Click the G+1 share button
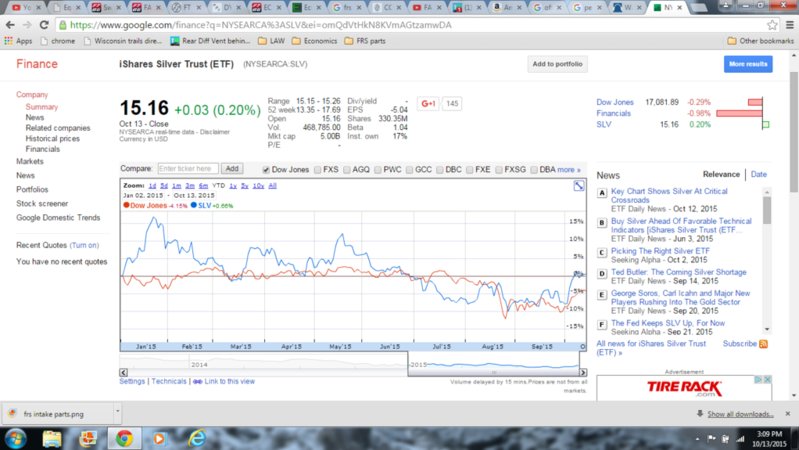The height and width of the screenshot is (450, 799). click(x=428, y=103)
